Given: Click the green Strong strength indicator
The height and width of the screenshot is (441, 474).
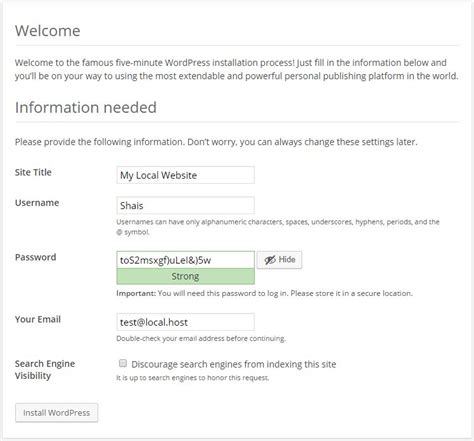Looking at the screenshot, I should click(x=185, y=276).
